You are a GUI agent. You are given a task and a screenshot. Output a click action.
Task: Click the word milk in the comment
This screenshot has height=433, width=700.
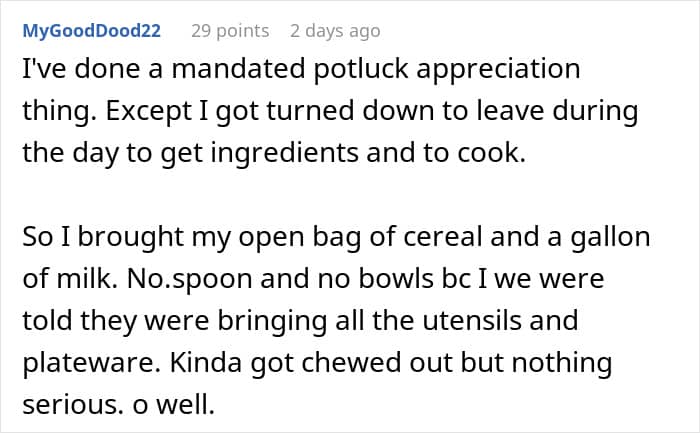coord(84,279)
